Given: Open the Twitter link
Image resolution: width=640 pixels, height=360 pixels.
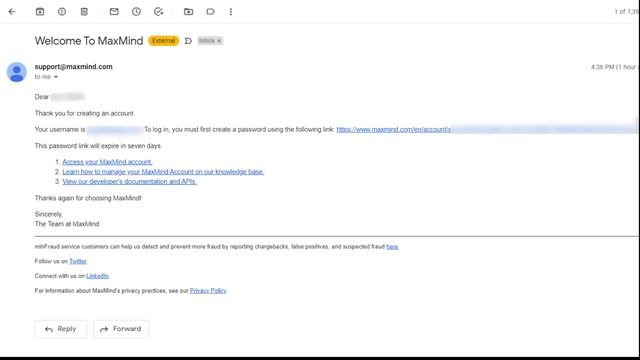Looking at the screenshot, I should point(78,261).
